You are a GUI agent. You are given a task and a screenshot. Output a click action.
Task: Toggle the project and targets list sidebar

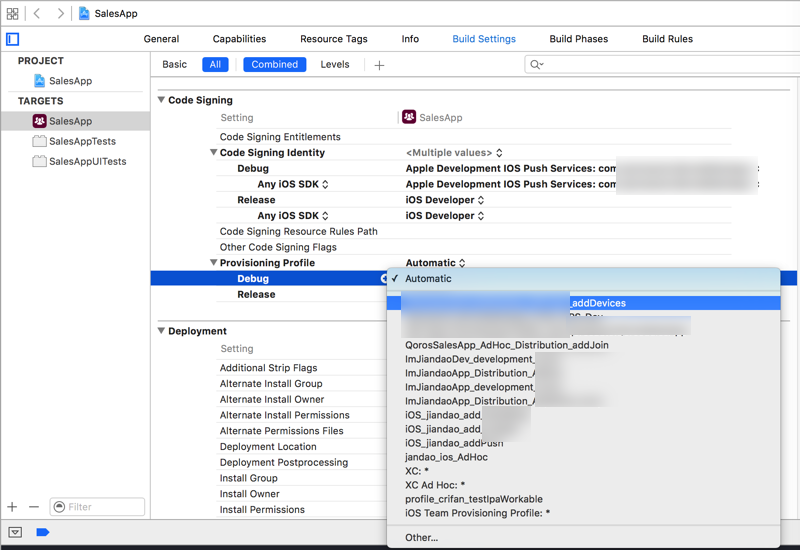click(x=13, y=39)
